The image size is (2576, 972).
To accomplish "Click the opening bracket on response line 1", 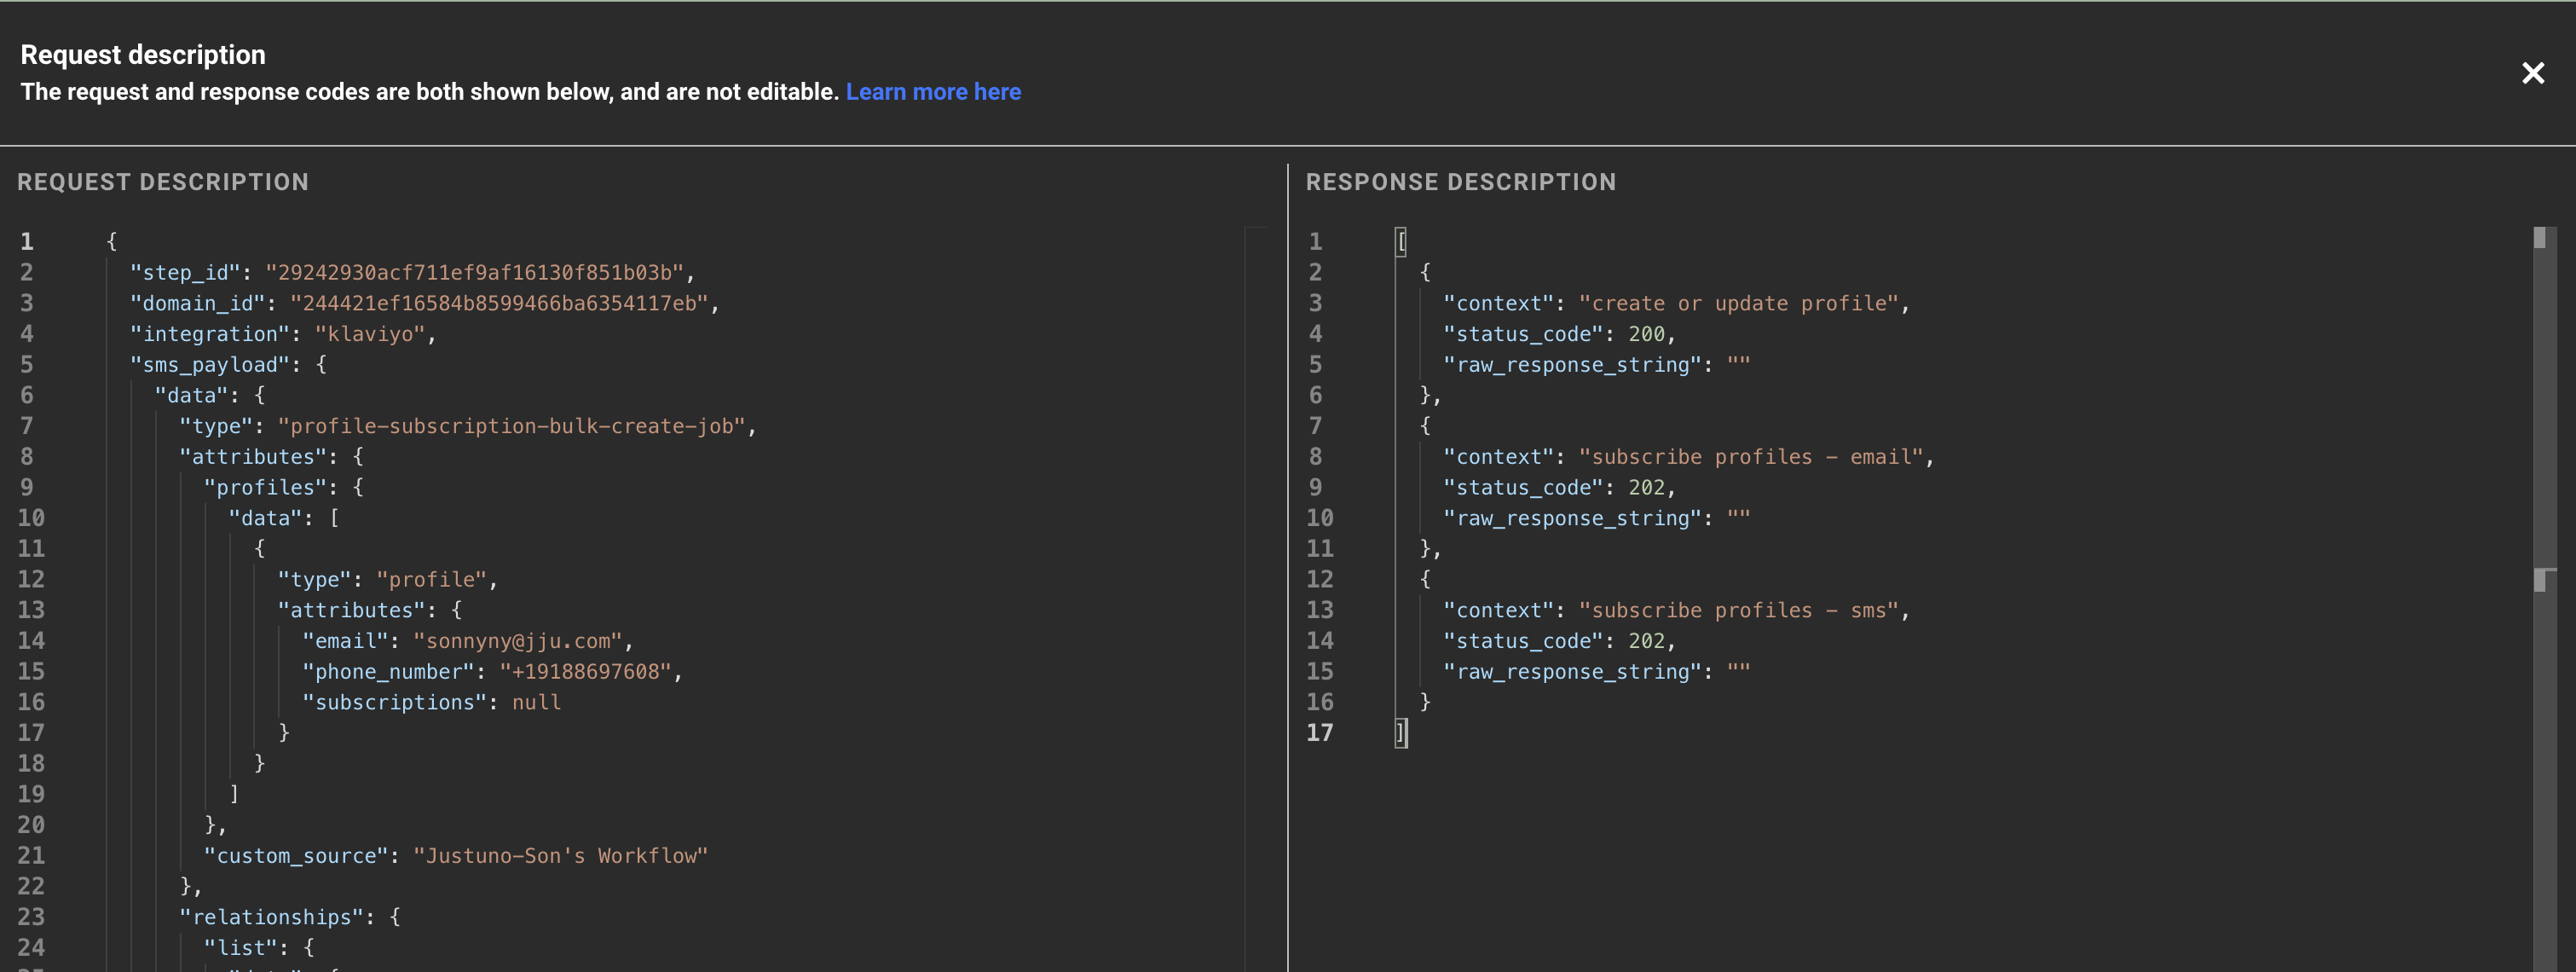I will pos(1401,242).
